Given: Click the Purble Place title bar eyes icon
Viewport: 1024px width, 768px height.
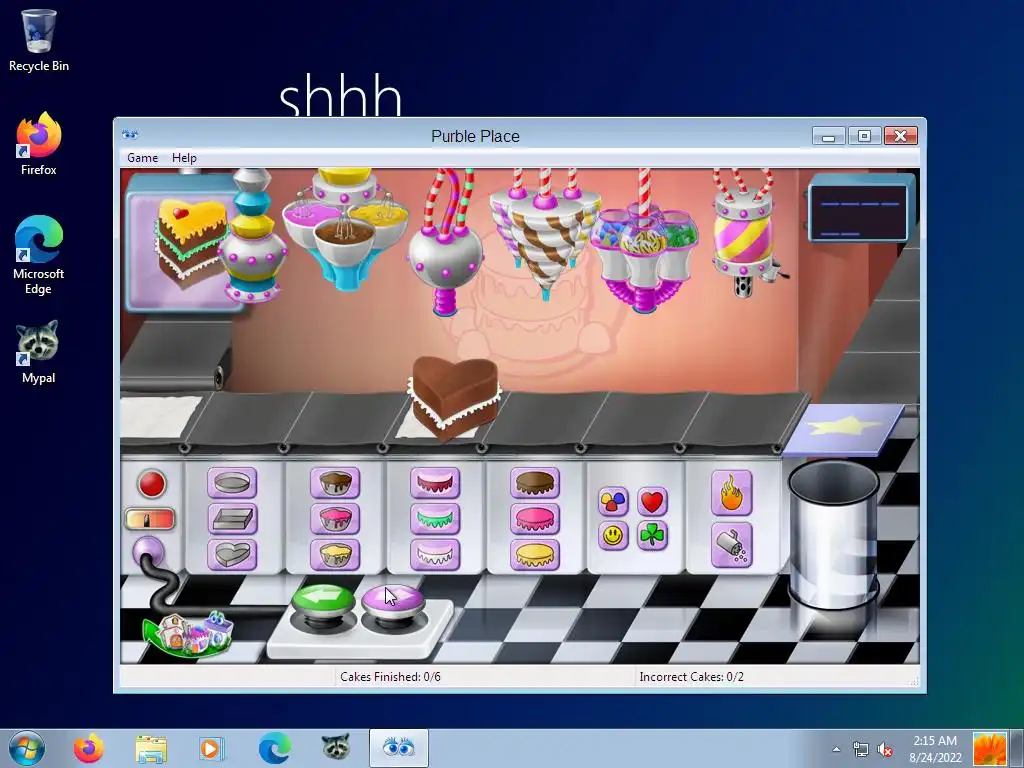Looking at the screenshot, I should point(130,135).
